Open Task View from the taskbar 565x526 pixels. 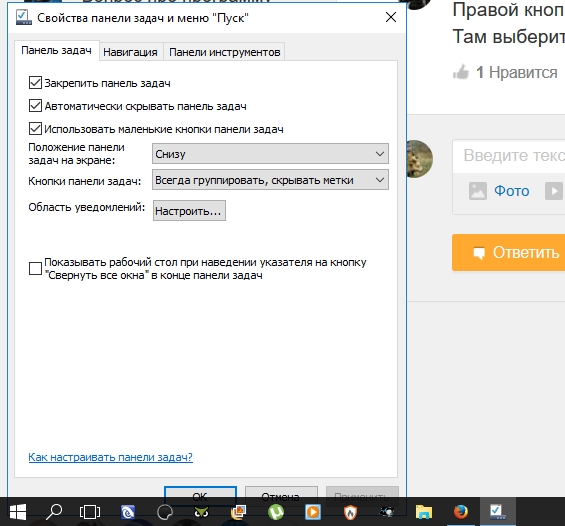(90, 512)
